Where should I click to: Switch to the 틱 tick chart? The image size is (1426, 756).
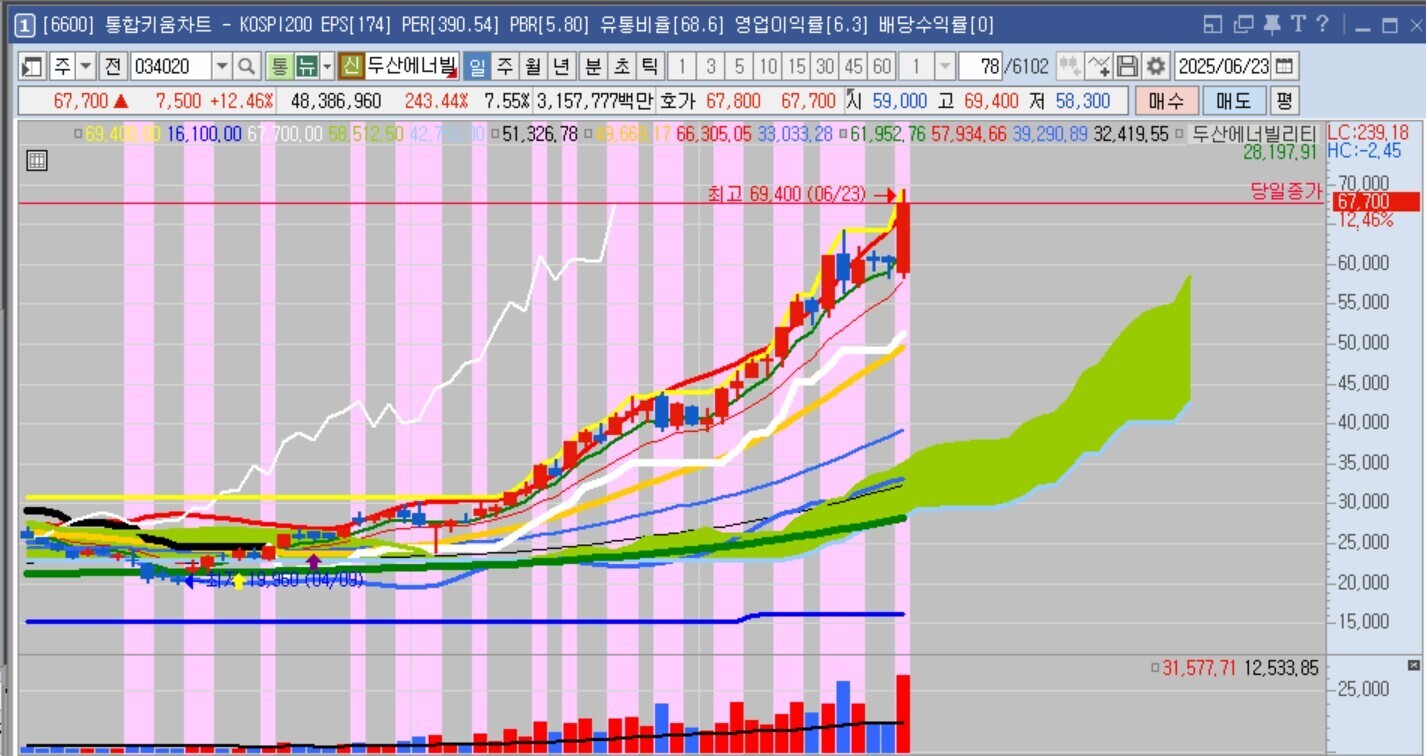click(x=649, y=67)
